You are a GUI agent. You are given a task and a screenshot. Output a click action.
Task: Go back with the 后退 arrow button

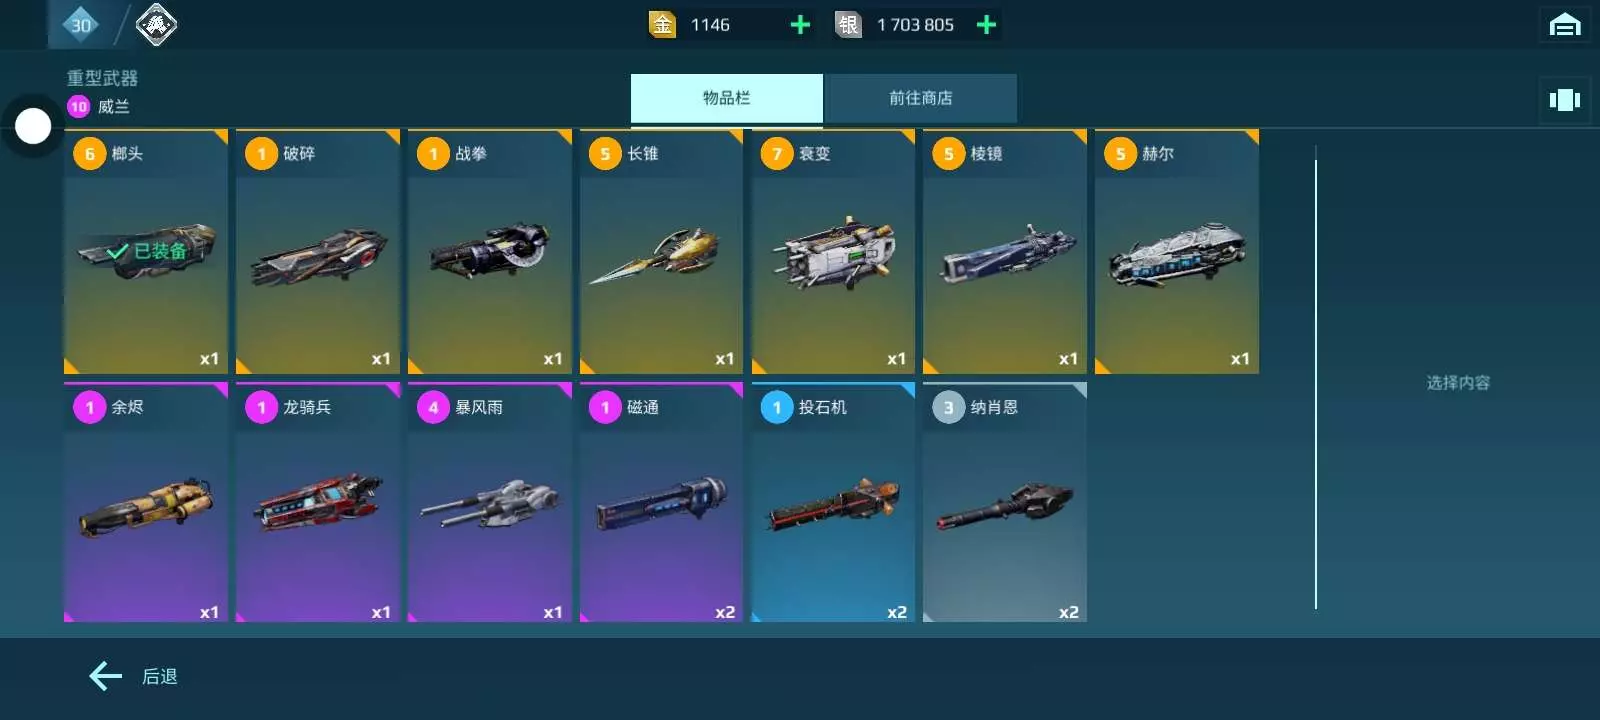click(134, 676)
